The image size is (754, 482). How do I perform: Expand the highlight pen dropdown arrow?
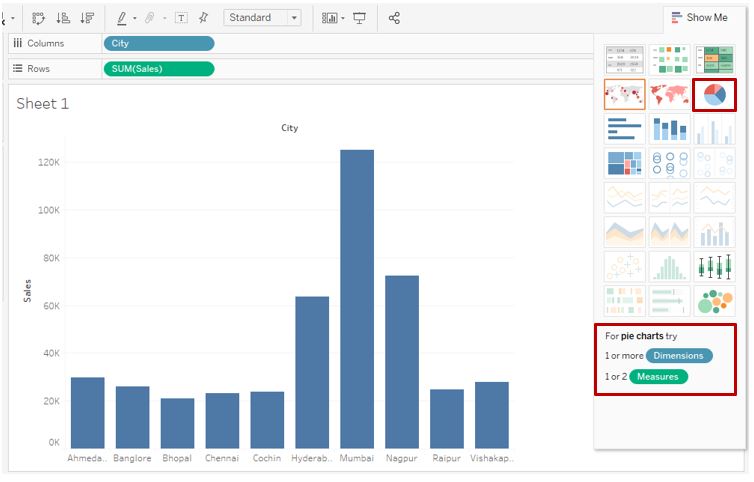pos(135,19)
